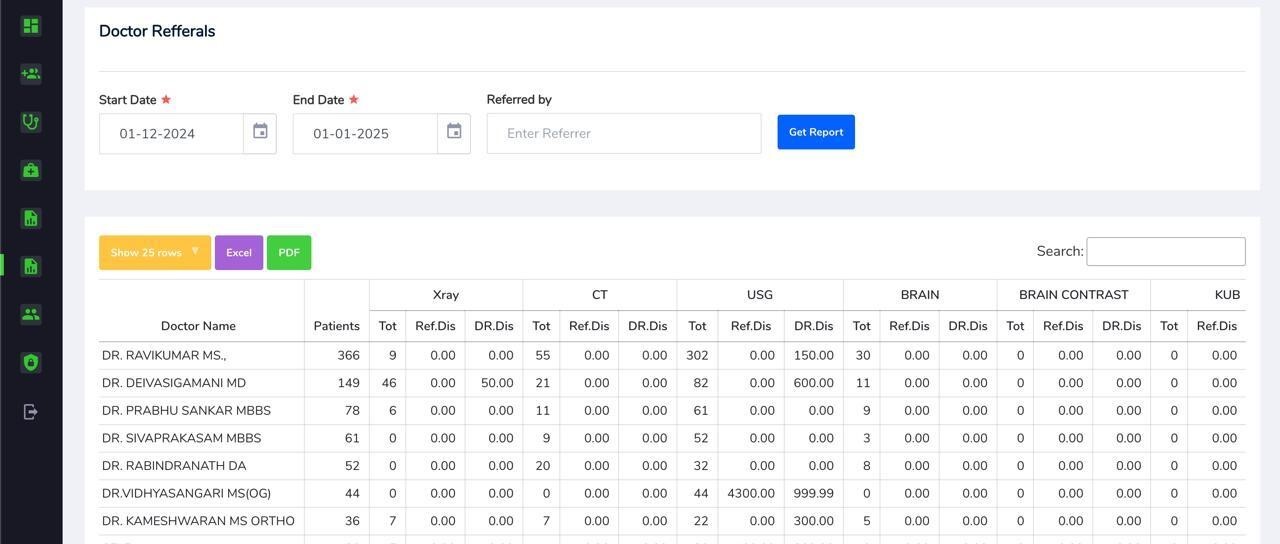
Task: Click the logout icon in sidebar
Action: point(31,411)
